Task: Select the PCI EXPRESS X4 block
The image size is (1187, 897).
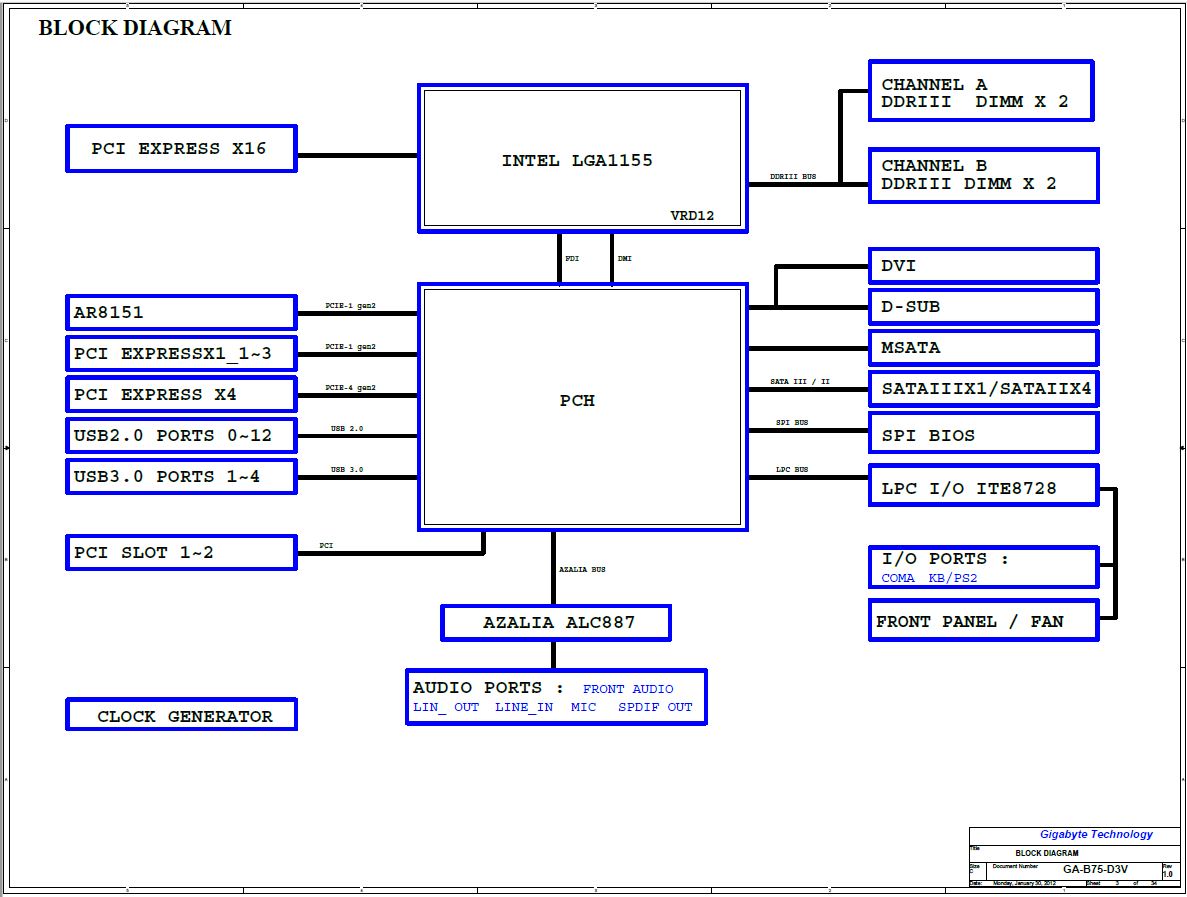Action: tap(181, 394)
